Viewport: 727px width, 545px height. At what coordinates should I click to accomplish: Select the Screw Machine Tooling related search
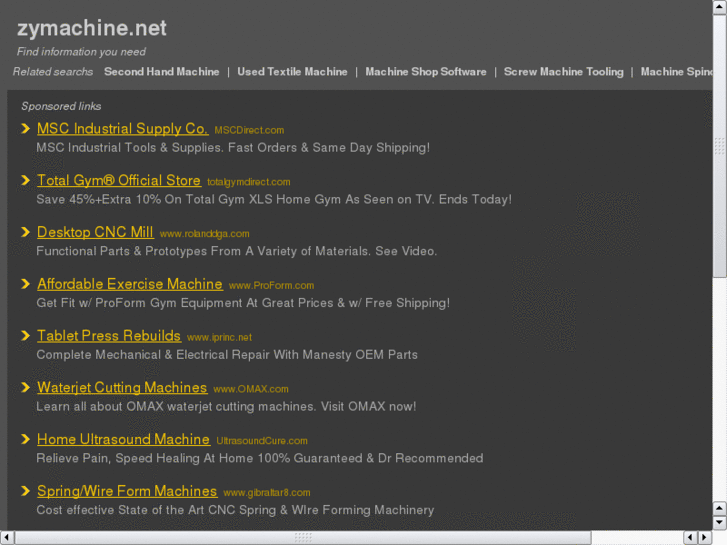pos(563,72)
